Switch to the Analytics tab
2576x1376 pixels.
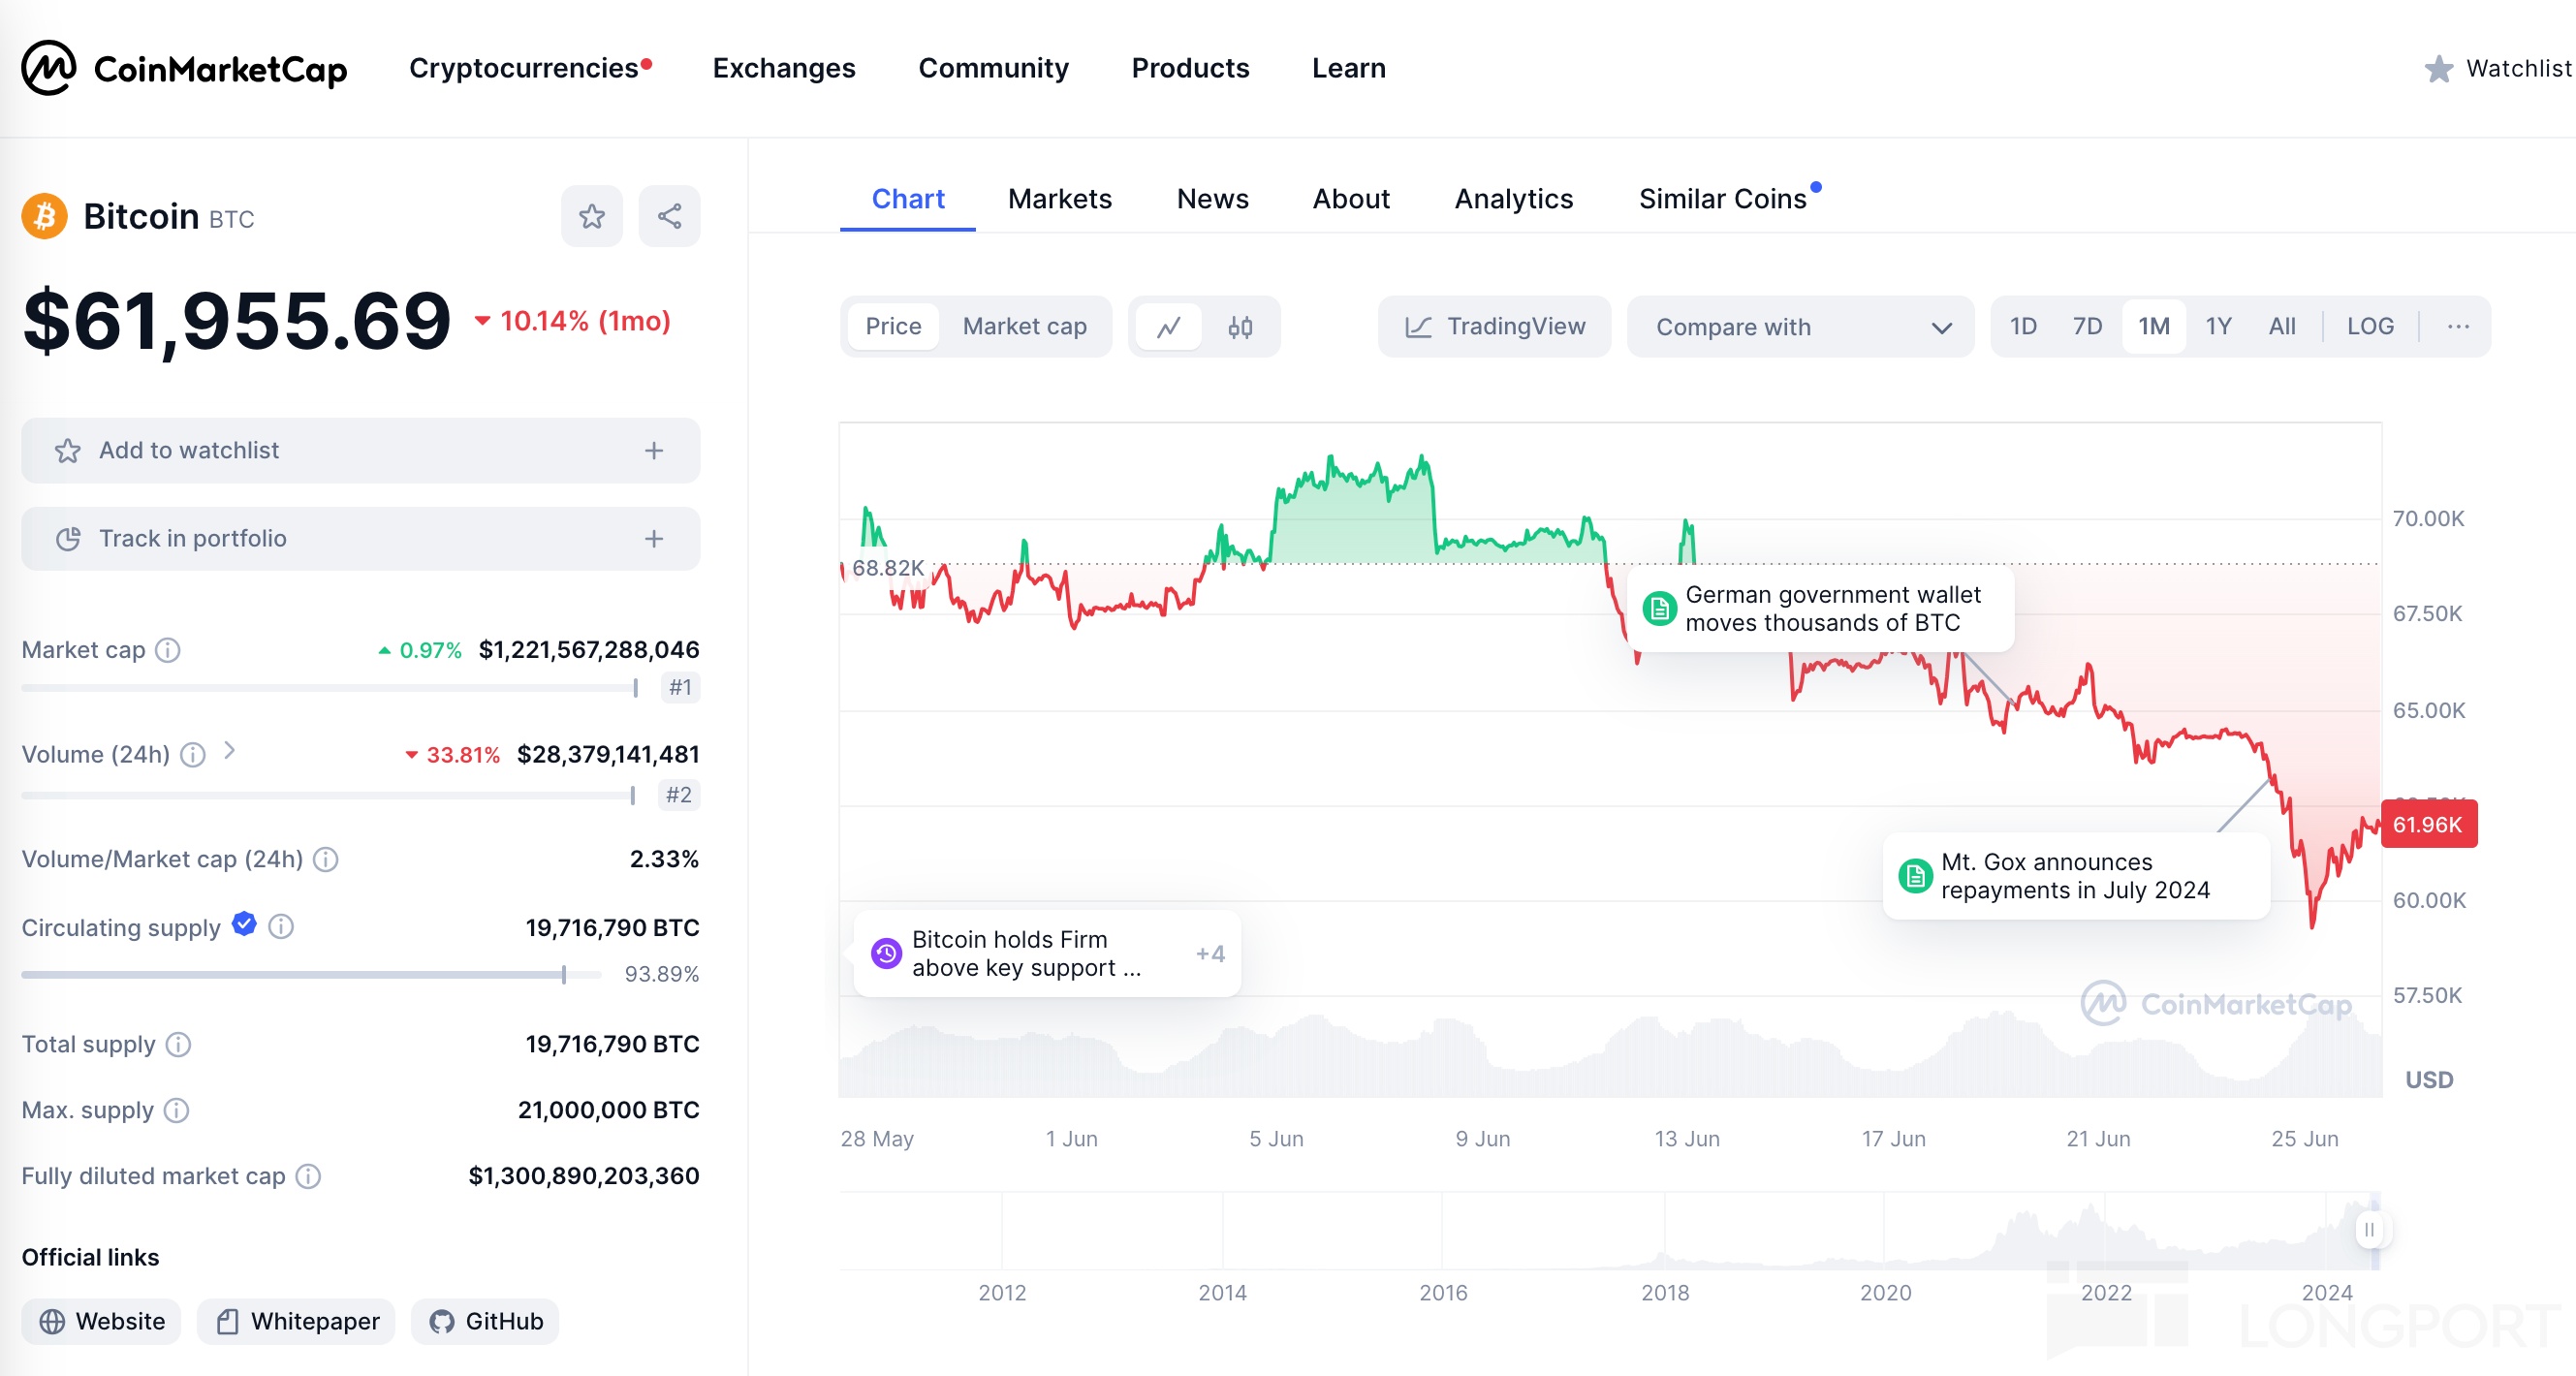(1513, 200)
